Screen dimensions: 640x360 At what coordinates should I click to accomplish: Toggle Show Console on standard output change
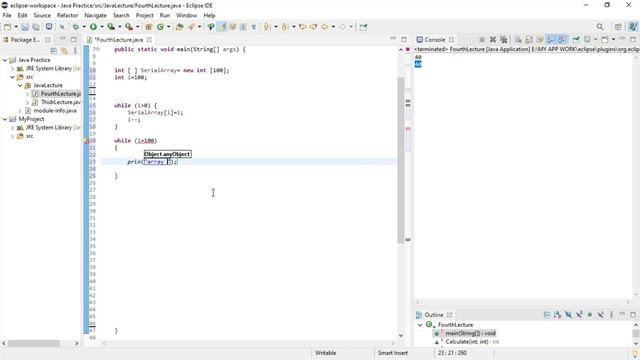tap(551, 40)
